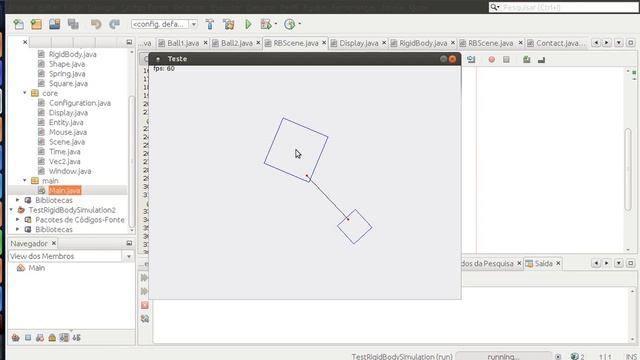Screen dimensions: 640x360
Task: Click the projects tree vertical scrollbar
Action: click(x=131, y=161)
